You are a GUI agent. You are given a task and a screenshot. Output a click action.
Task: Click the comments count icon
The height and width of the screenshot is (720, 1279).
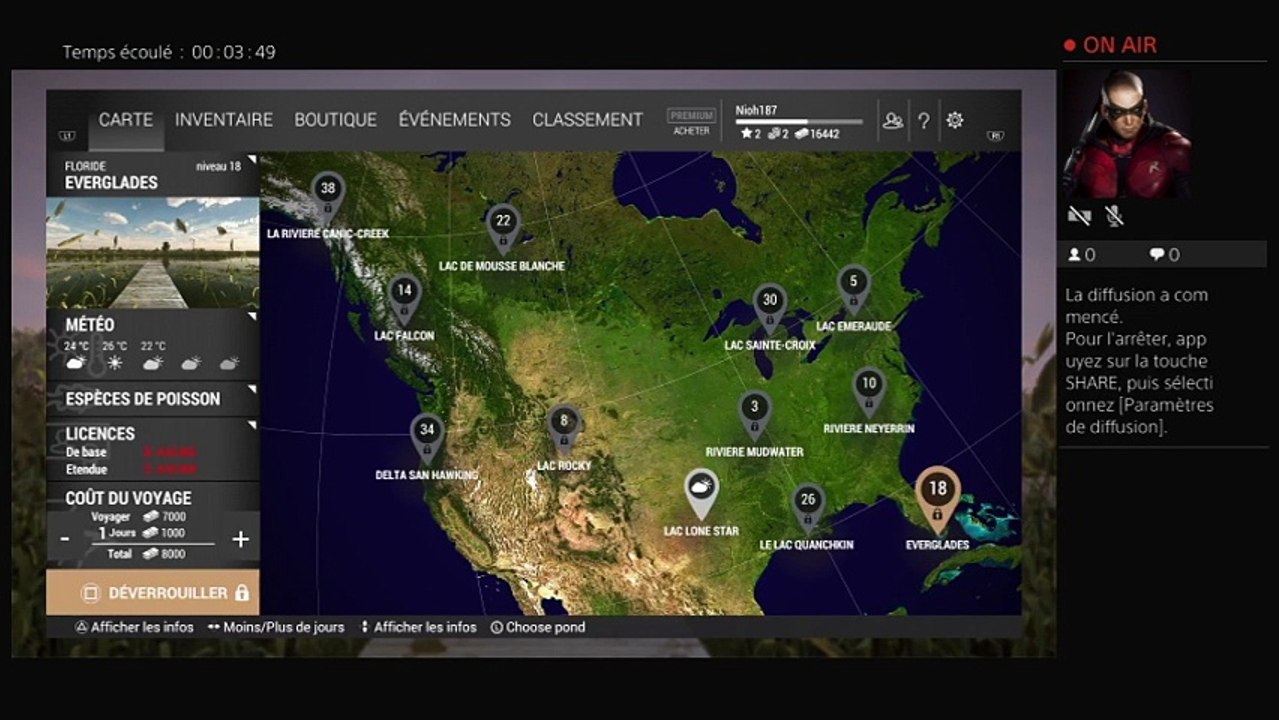[1156, 255]
